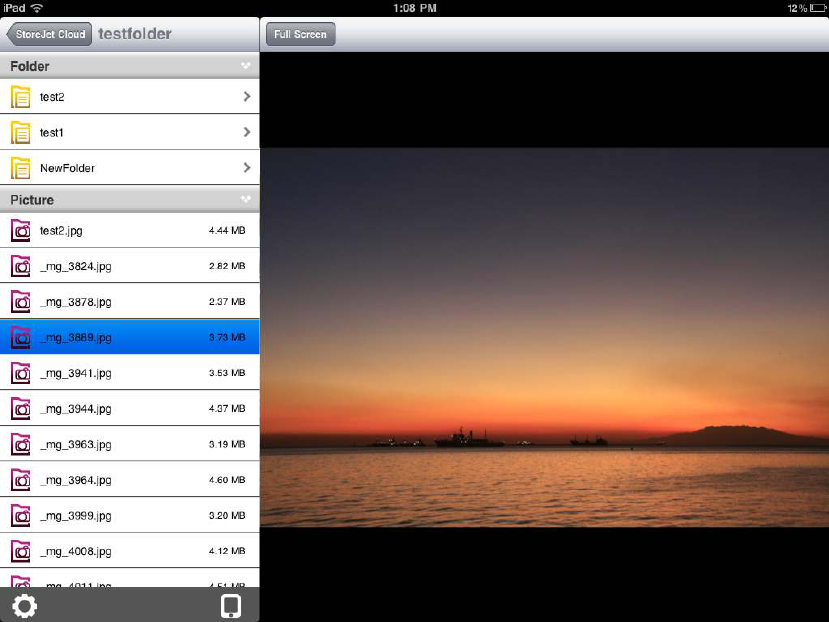Image resolution: width=829 pixels, height=622 pixels.
Task: Click the 4.44 MB file size
Action: 227,230
